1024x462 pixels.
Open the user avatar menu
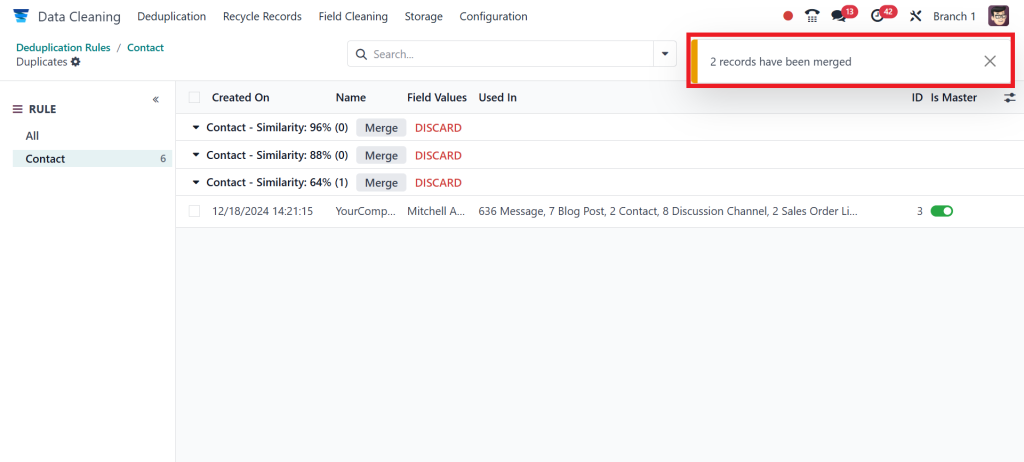tap(998, 16)
